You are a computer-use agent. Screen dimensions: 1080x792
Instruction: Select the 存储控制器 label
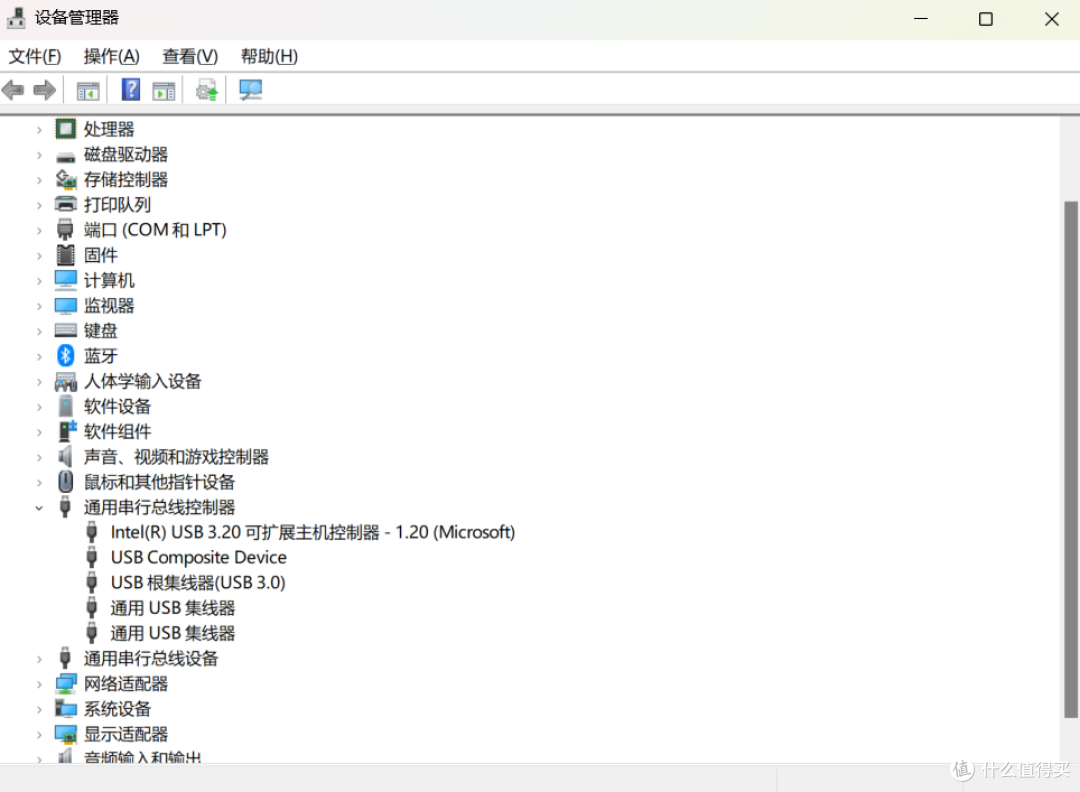pyautogui.click(x=126, y=180)
